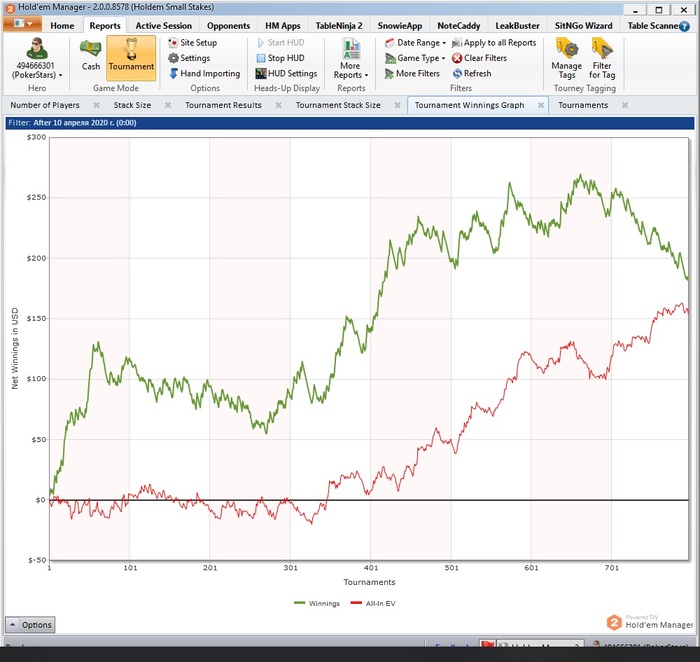Viewport: 700px width, 662px height.
Task: Open Manage Tags
Action: pyautogui.click(x=567, y=58)
